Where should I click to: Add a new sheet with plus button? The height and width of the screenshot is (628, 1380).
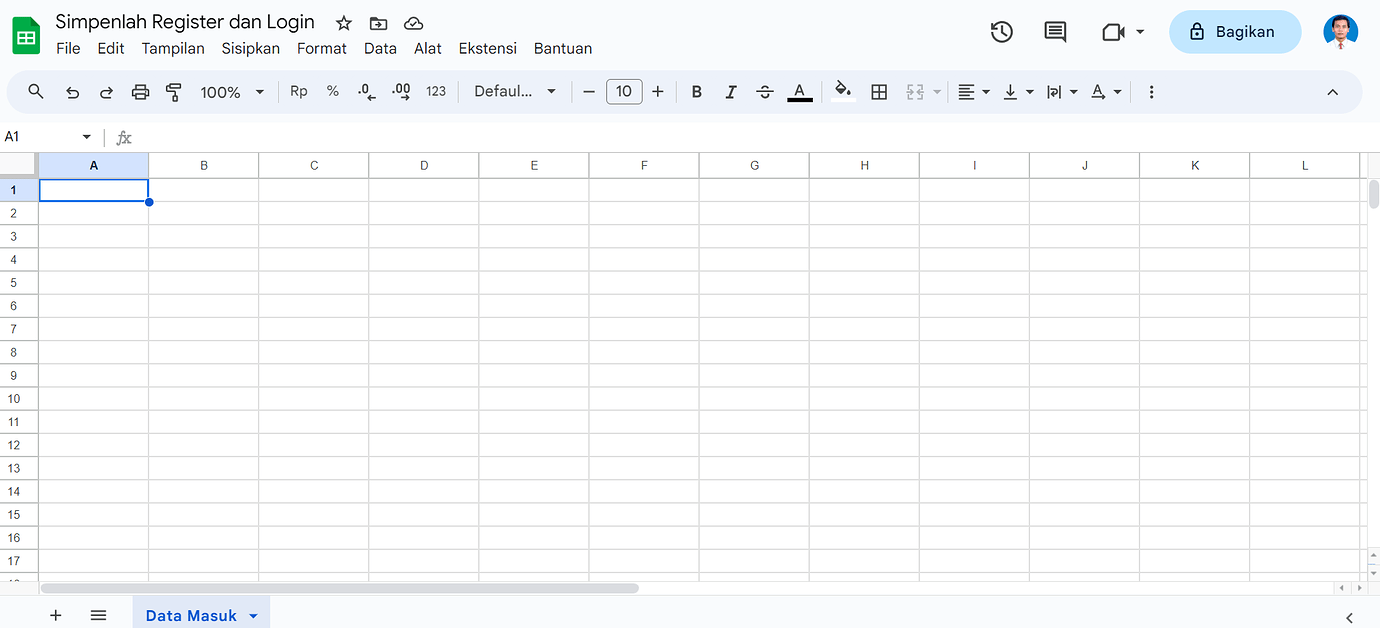point(55,614)
